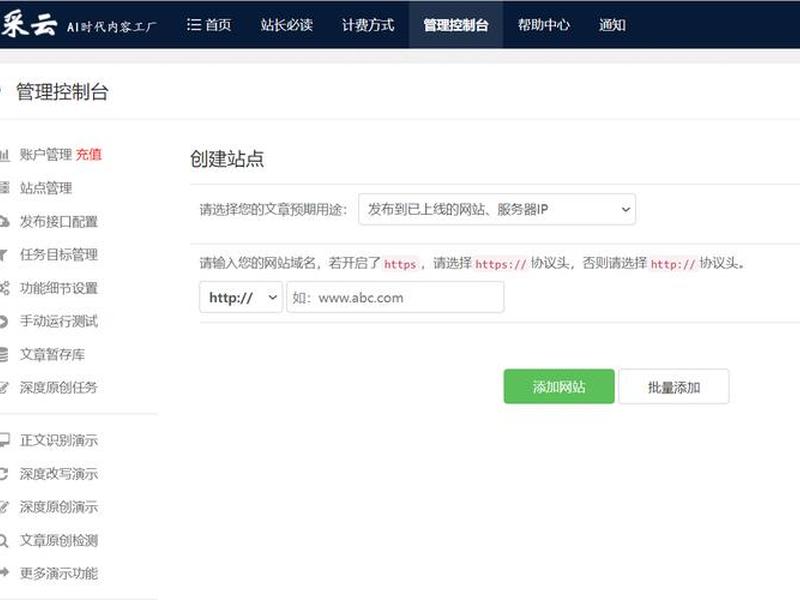Open 发布接口配置 in the sidebar

[59, 221]
